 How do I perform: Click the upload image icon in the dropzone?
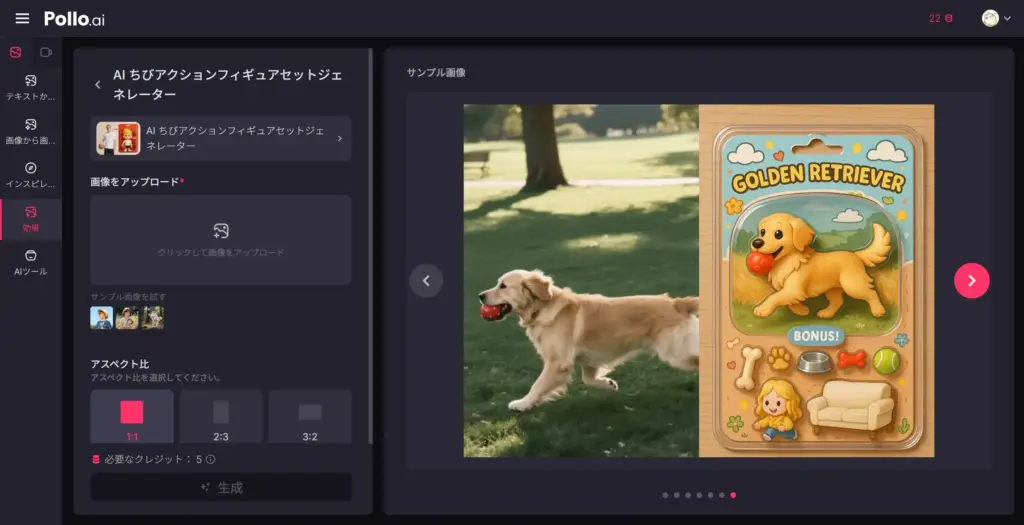[x=221, y=231]
